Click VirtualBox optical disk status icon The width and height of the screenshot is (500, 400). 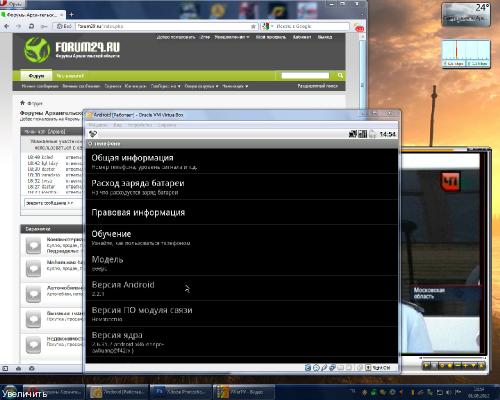[x=316, y=368]
